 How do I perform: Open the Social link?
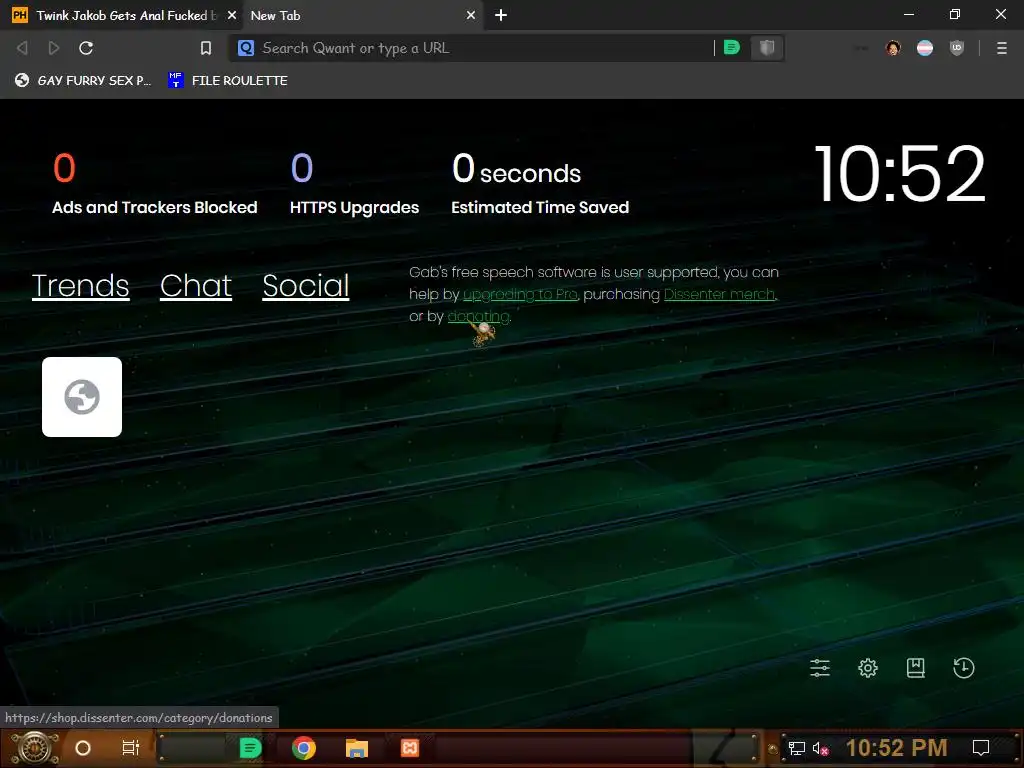(x=306, y=286)
